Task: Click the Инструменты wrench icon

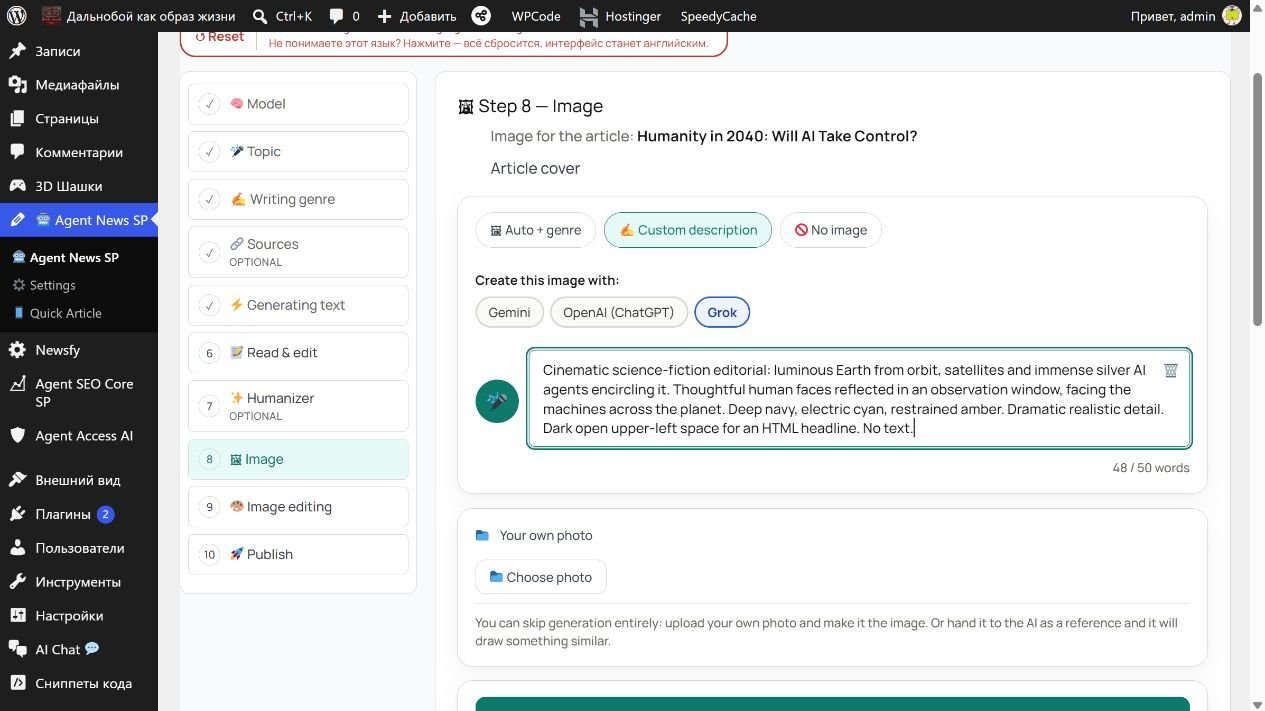Action: click(x=17, y=582)
